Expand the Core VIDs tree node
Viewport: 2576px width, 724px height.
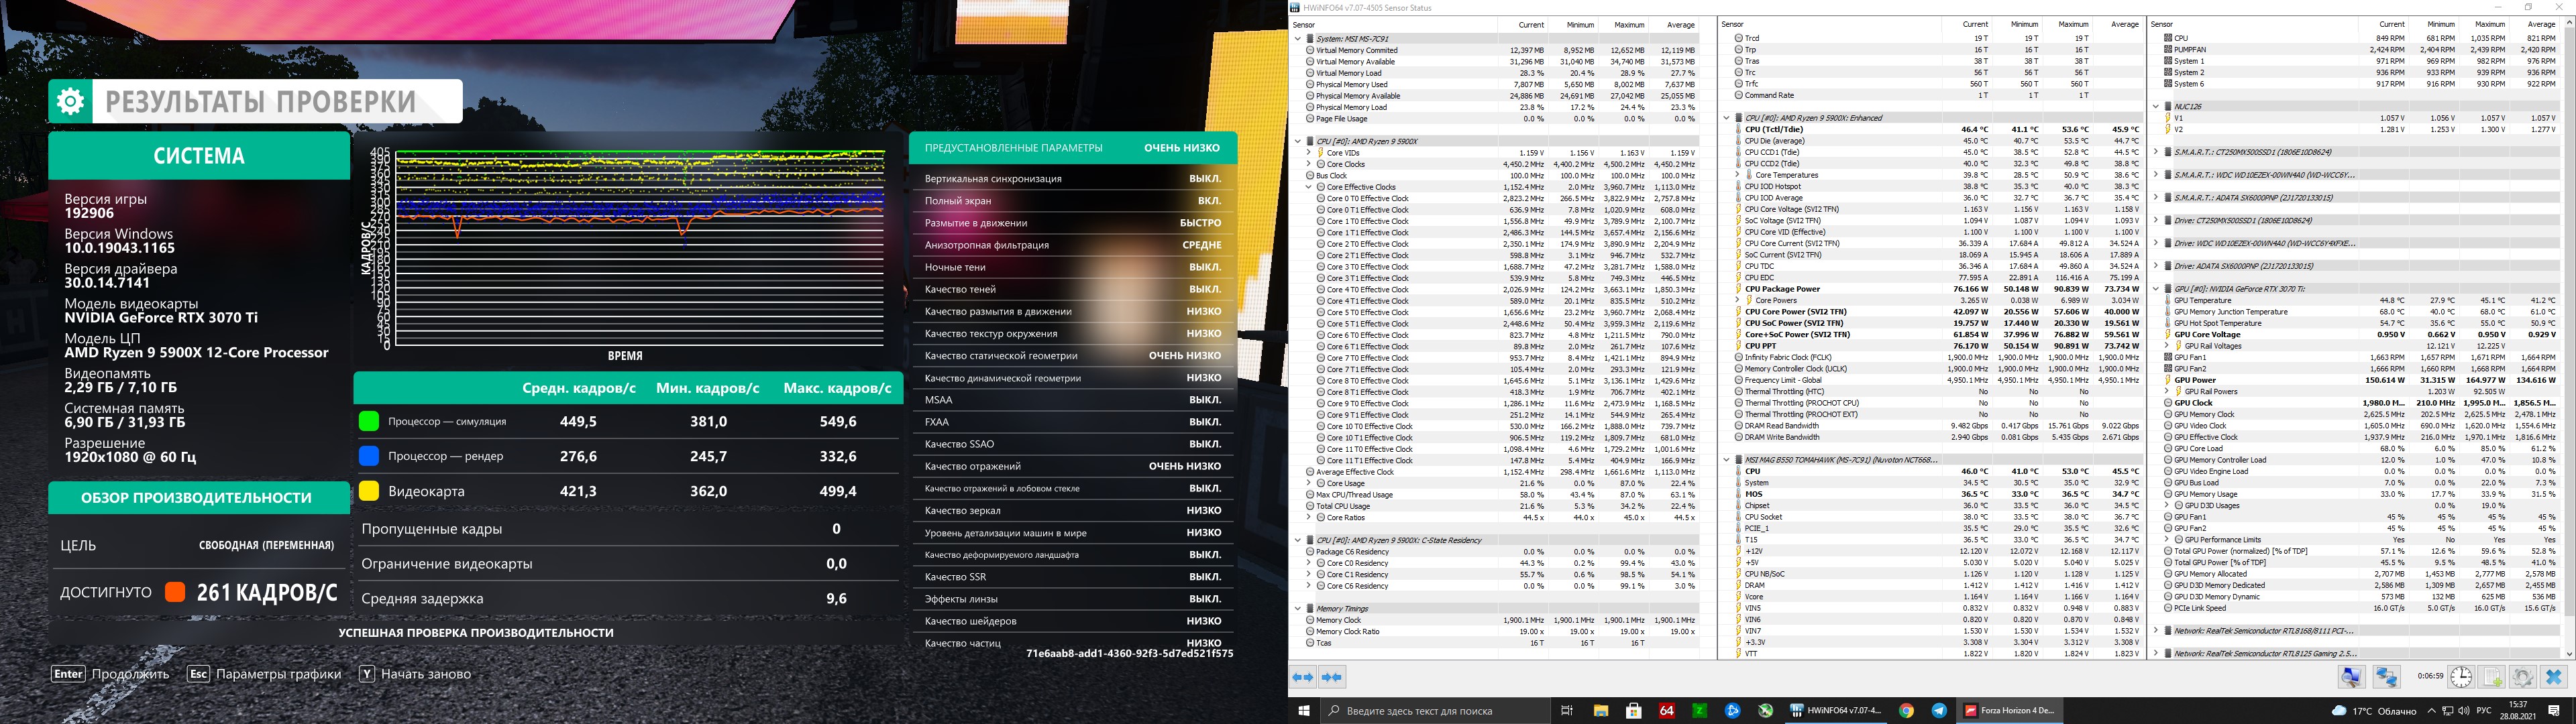1309,153
